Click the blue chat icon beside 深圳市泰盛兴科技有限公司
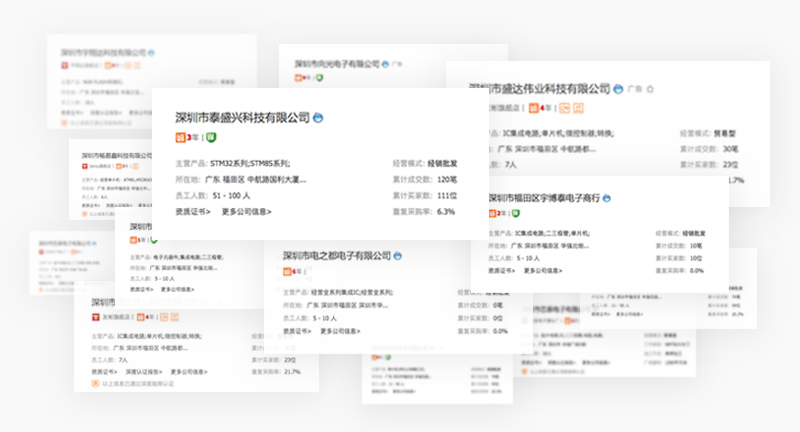 318,118
